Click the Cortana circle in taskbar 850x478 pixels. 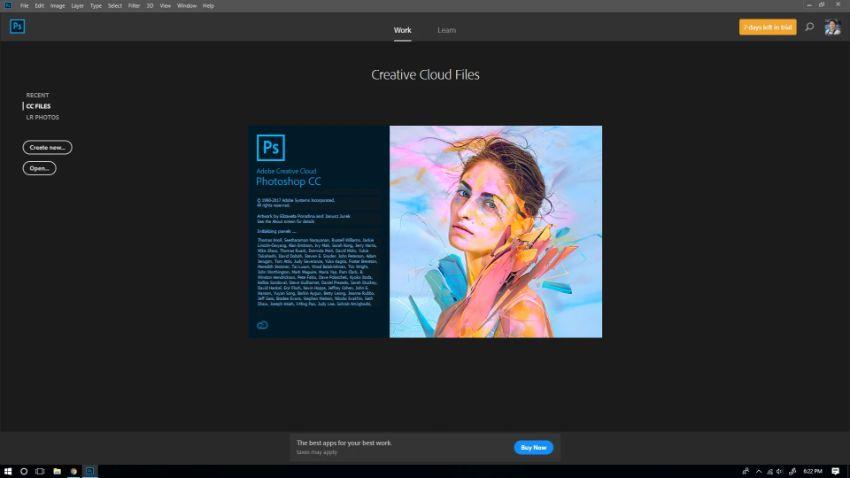24,471
